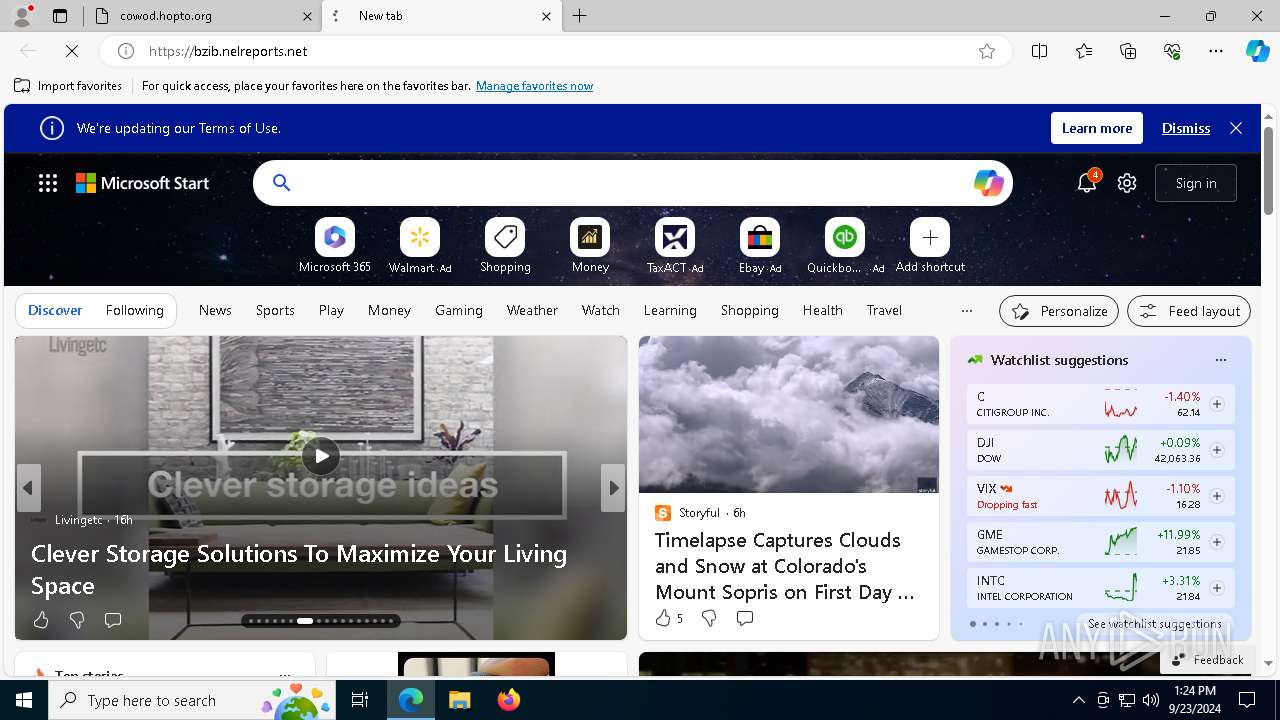
Task: Add DJI Dow to the watchlist
Action: coord(1217,450)
